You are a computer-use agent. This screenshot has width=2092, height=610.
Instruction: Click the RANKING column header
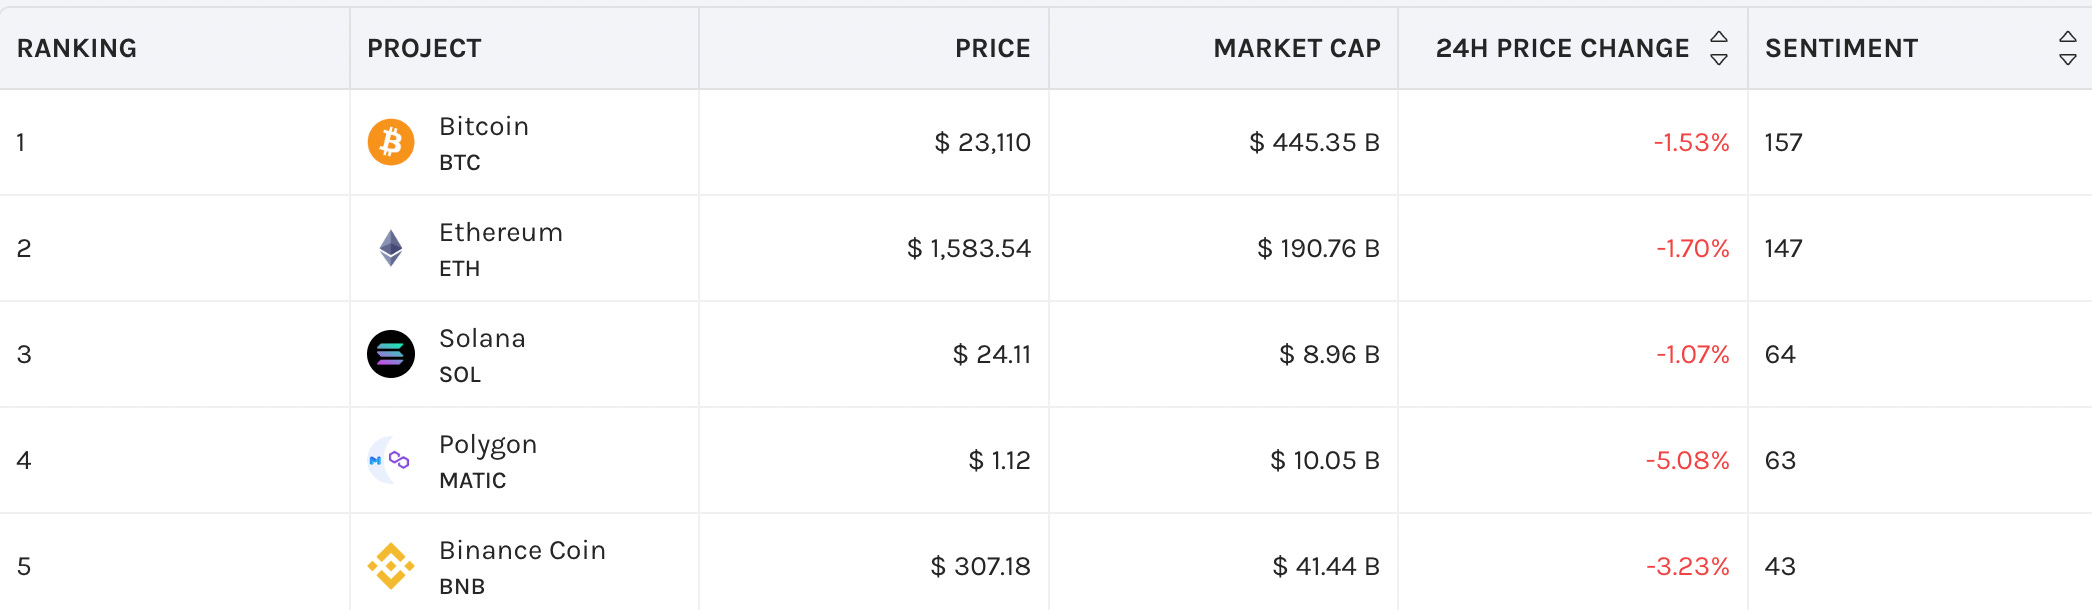pos(77,48)
